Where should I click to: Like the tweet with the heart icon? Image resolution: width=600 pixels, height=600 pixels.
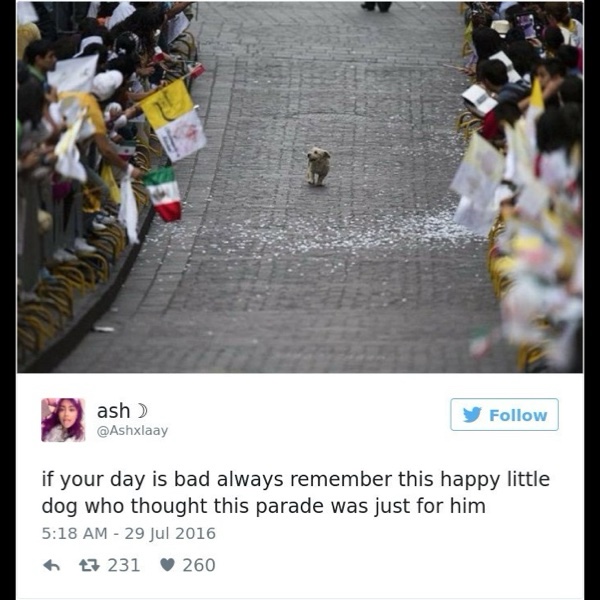pyautogui.click(x=167, y=565)
